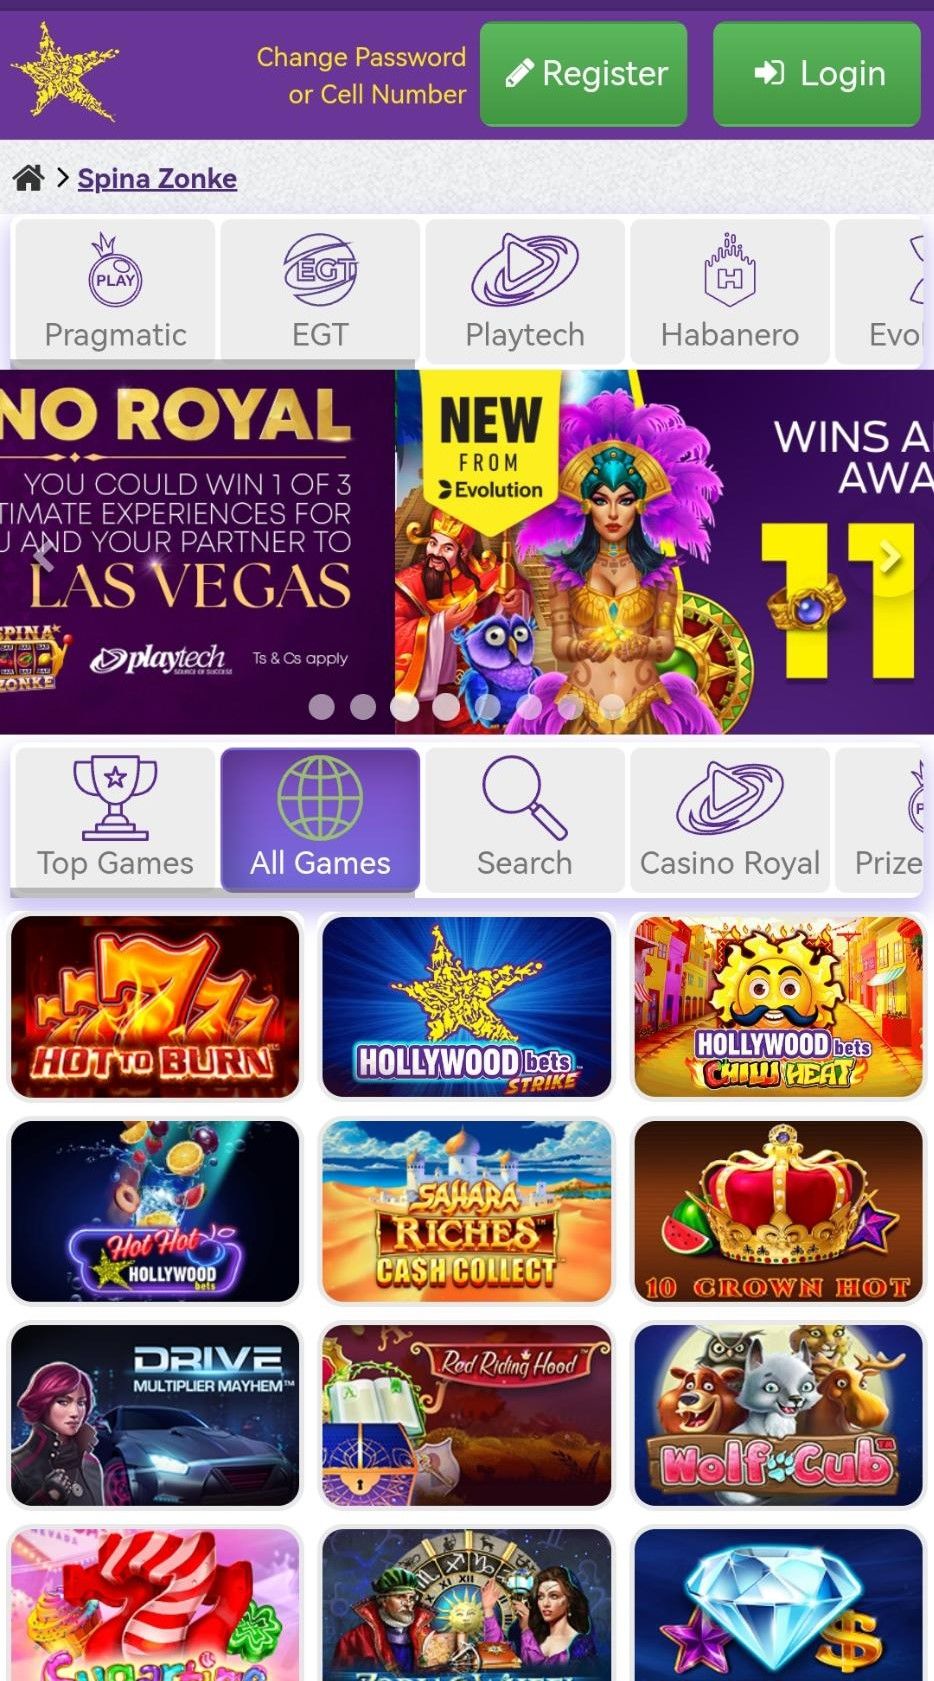Advance banner with right arrow
934x1681 pixels.
[x=888, y=557]
